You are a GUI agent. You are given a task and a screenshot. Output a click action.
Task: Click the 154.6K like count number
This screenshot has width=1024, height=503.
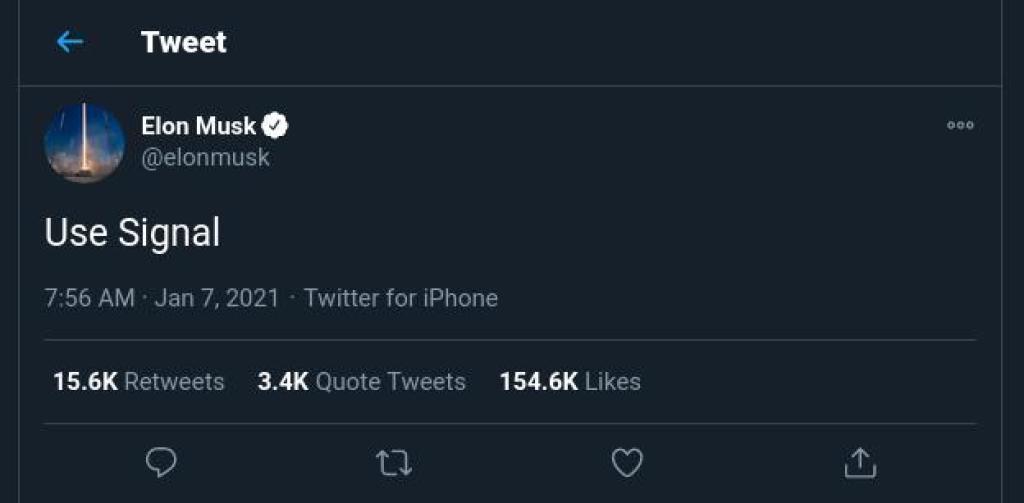tap(539, 381)
